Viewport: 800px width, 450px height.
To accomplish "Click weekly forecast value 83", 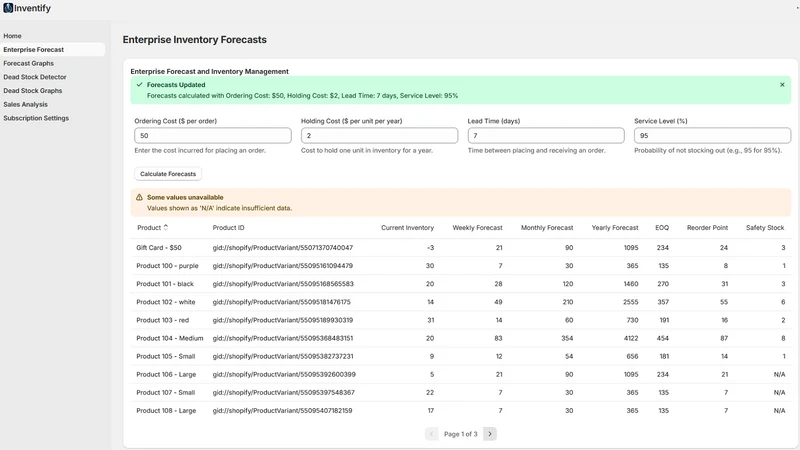I will click(498, 338).
